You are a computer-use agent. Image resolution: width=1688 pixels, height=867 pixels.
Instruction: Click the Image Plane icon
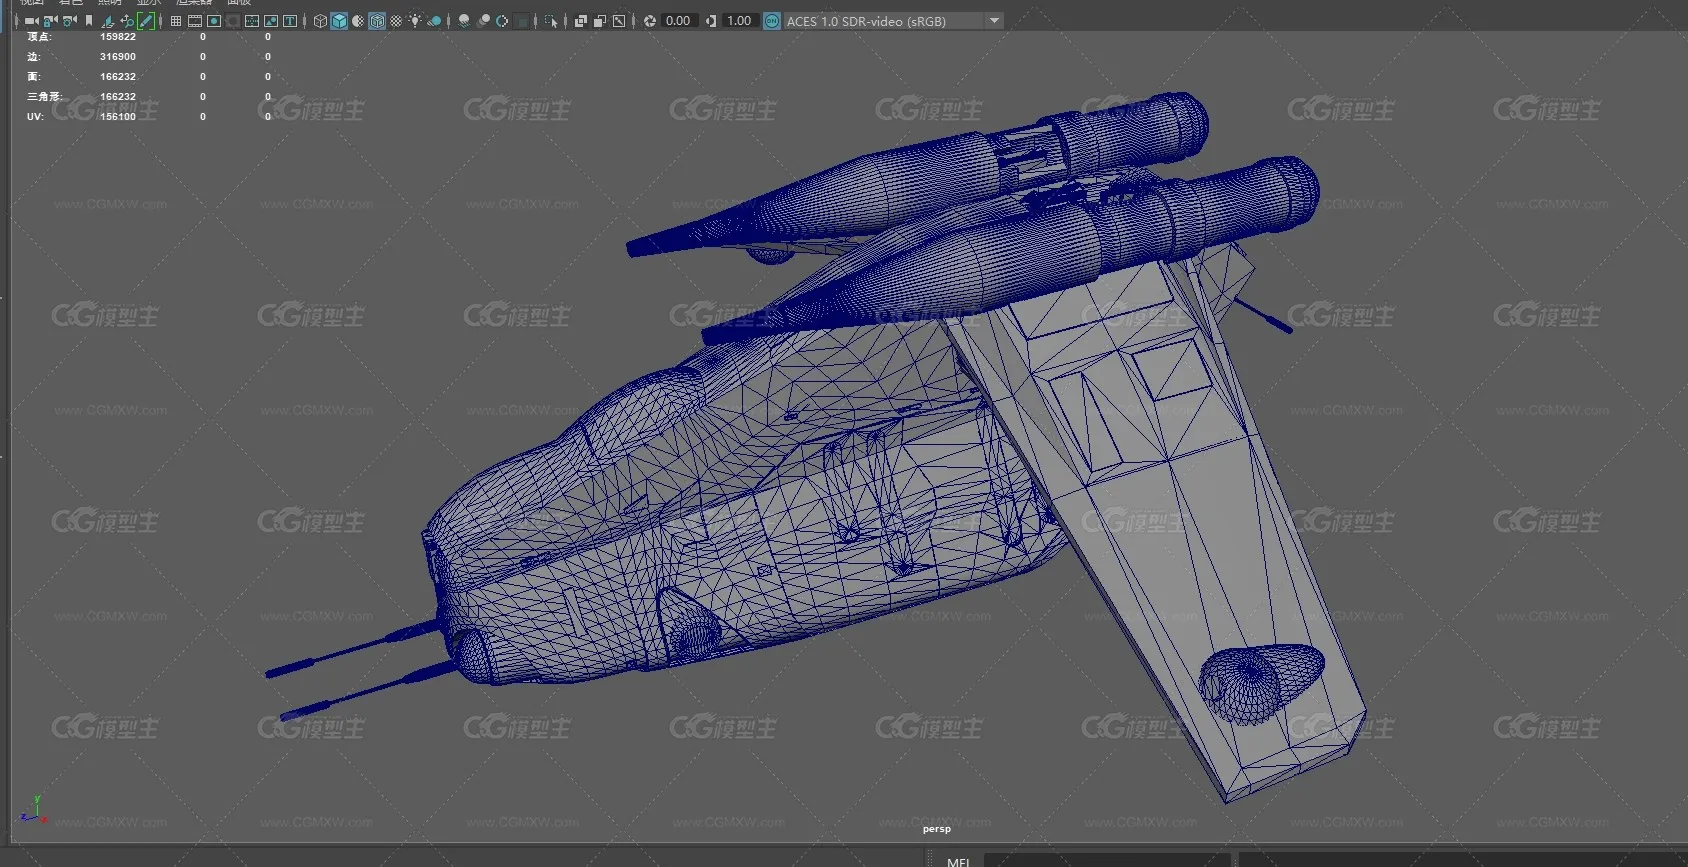coord(106,21)
